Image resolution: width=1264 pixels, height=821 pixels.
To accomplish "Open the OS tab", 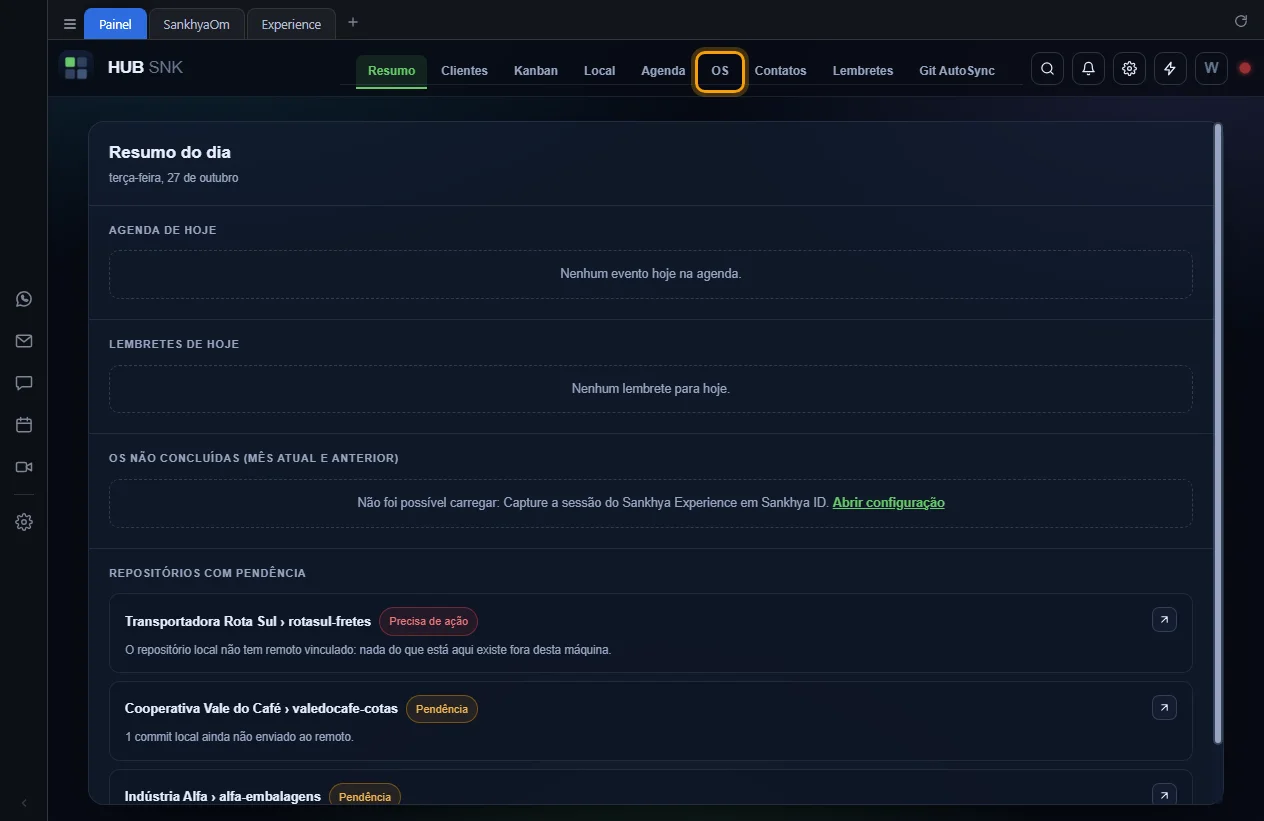I will tap(720, 71).
